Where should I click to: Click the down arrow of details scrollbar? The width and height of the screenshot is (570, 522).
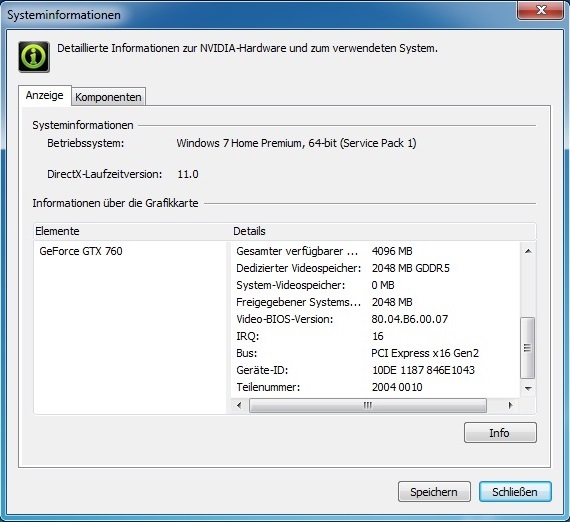528,389
